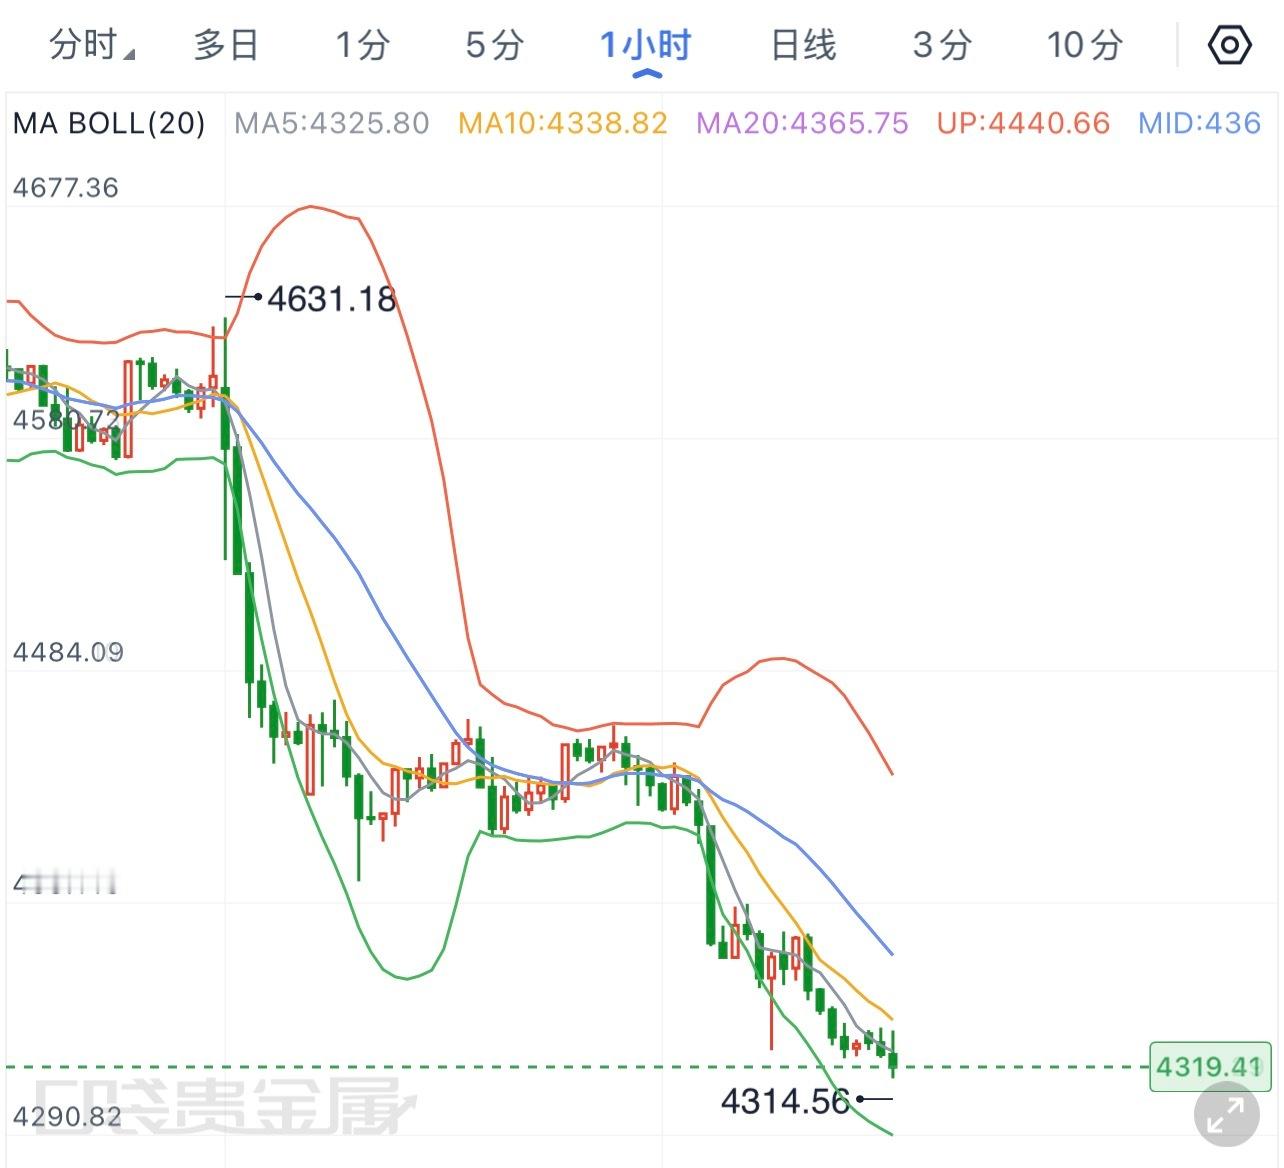Click the MID:436 value

pos(1200,123)
